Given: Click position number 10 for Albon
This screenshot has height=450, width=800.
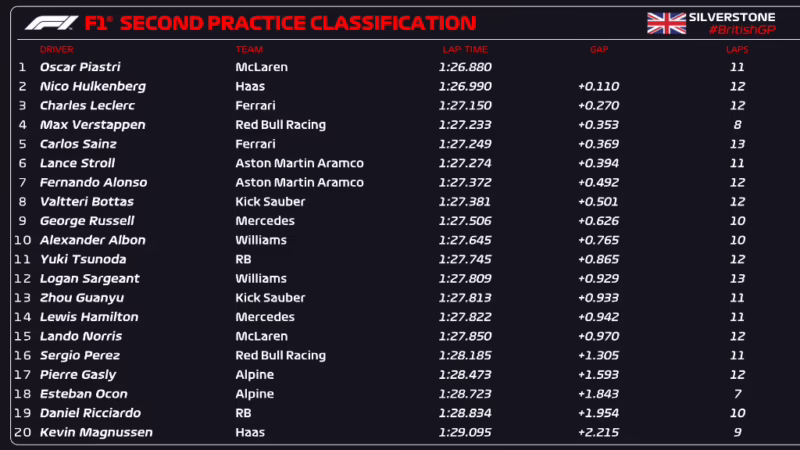Looking at the screenshot, I should 22,240.
